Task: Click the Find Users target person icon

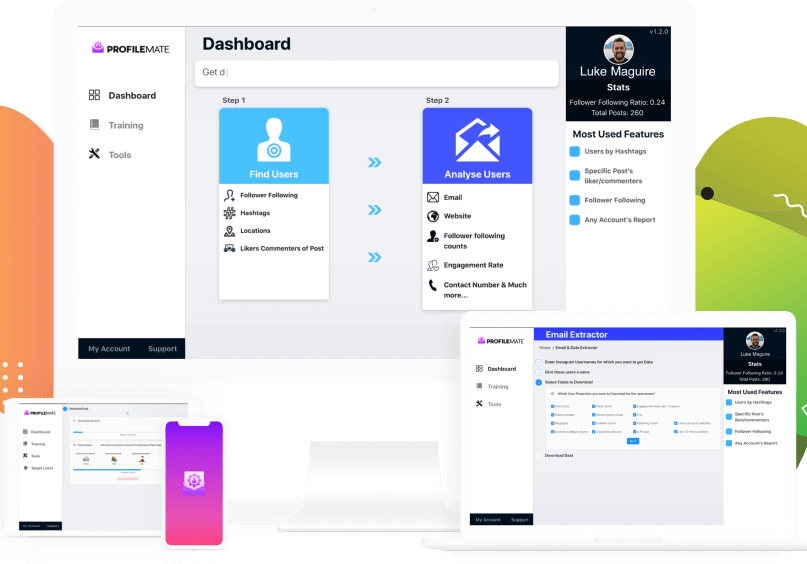Action: 274,140
